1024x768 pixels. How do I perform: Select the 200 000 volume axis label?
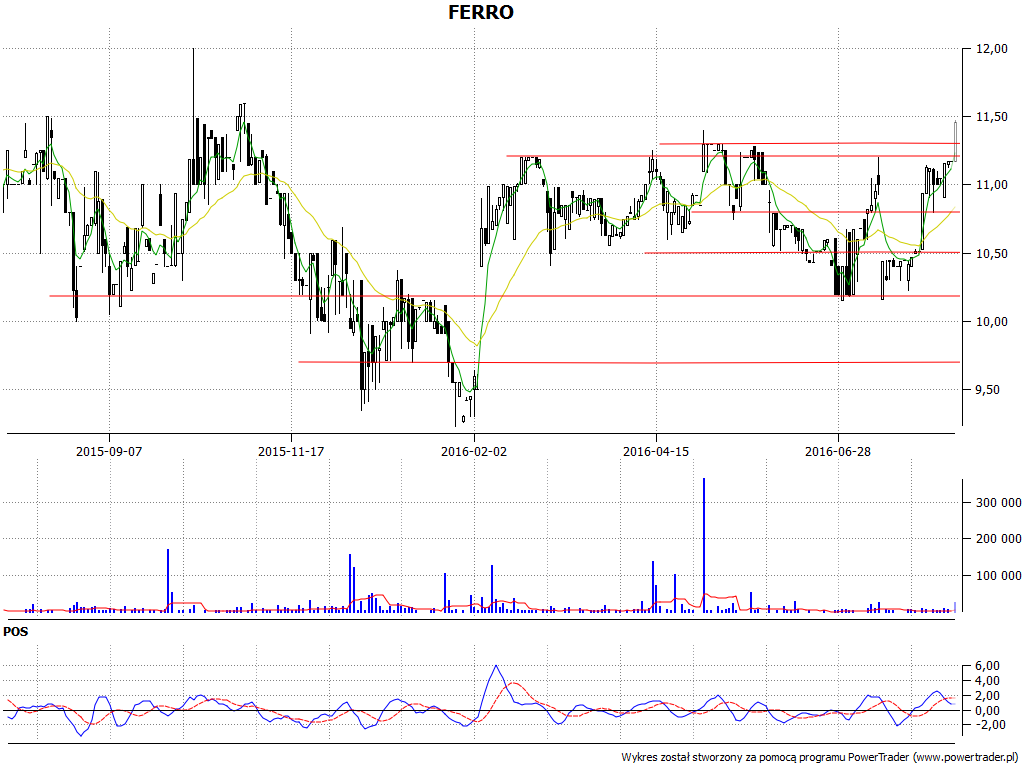(999, 539)
